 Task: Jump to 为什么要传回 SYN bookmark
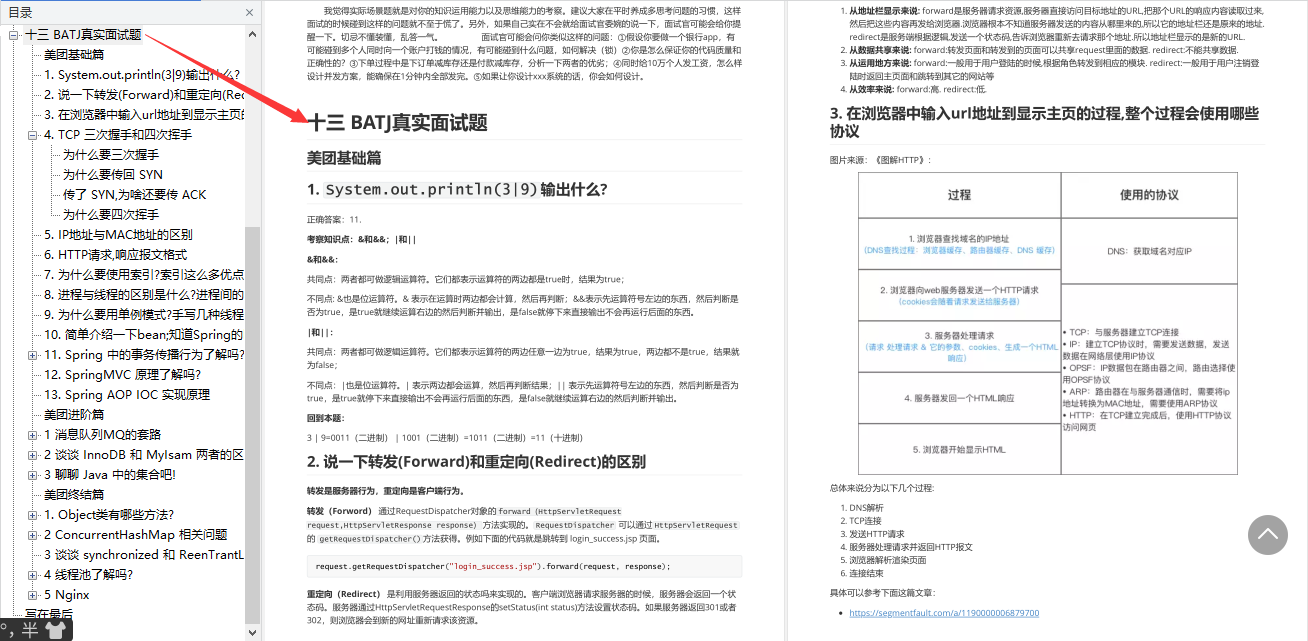[x=113, y=175]
